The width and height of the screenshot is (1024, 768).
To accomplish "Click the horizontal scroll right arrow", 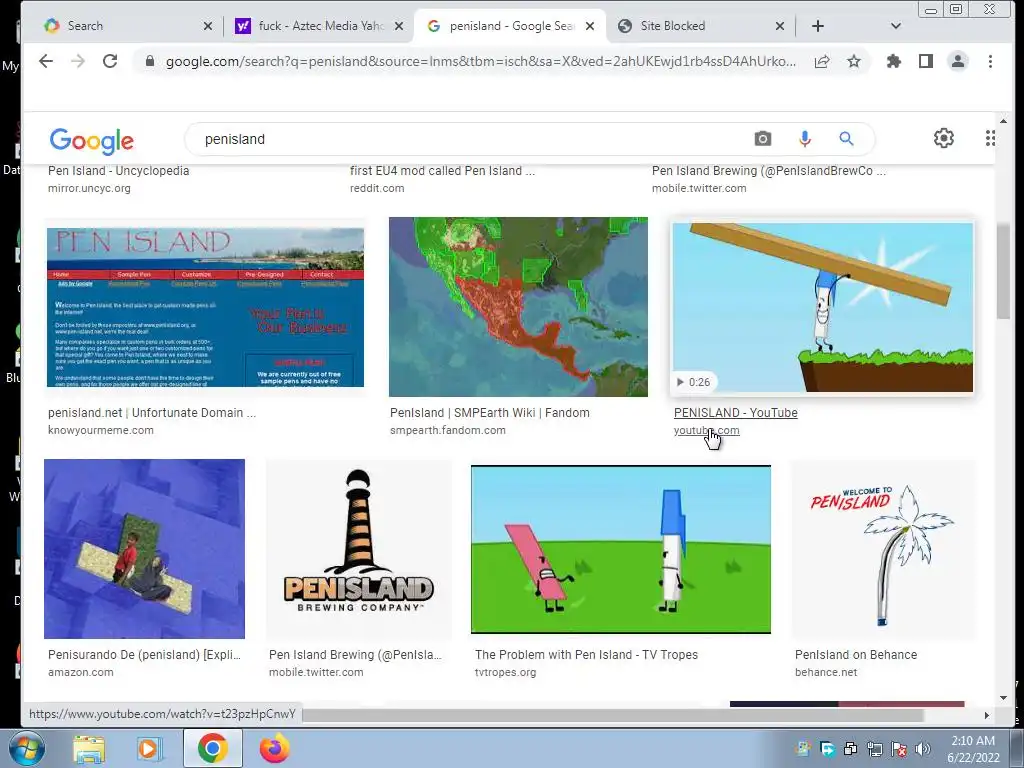I will tap(986, 715).
